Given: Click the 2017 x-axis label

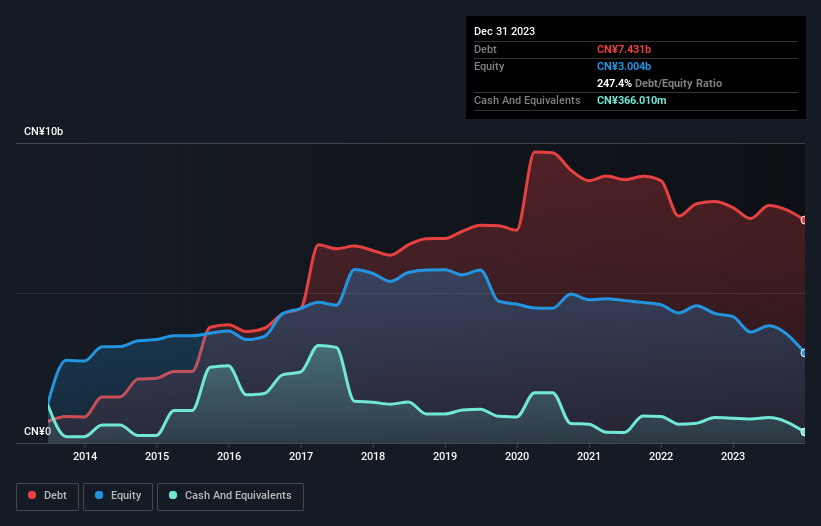Looking at the screenshot, I should (301, 456).
